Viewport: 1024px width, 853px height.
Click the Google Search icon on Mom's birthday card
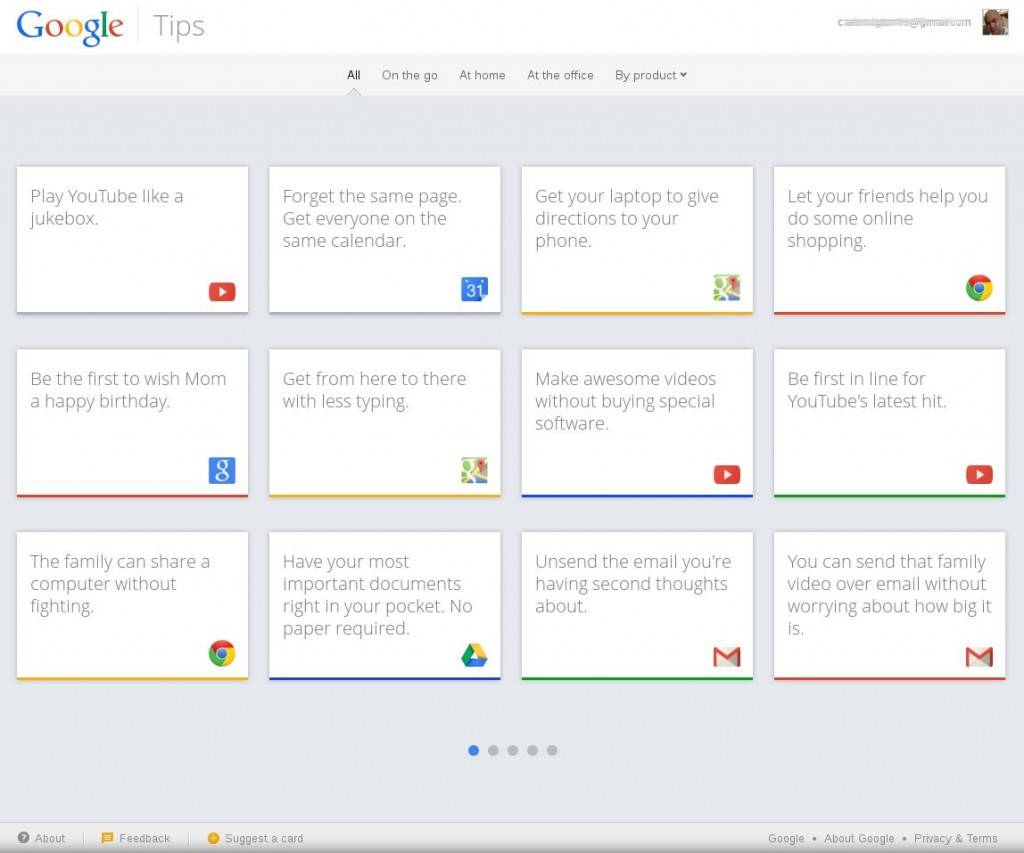221,470
